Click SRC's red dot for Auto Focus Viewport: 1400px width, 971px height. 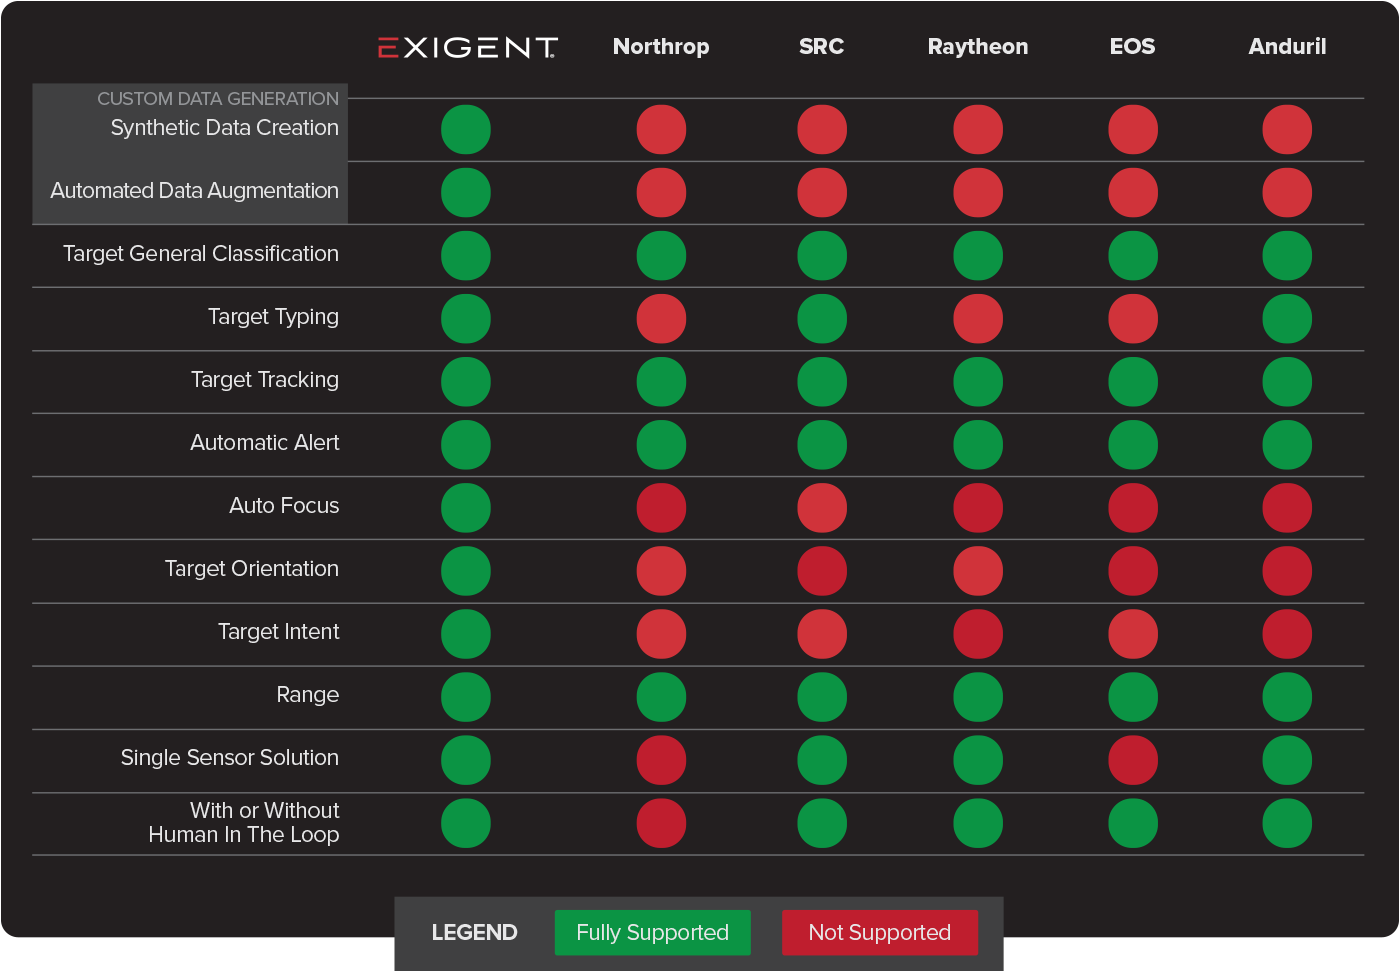(822, 508)
